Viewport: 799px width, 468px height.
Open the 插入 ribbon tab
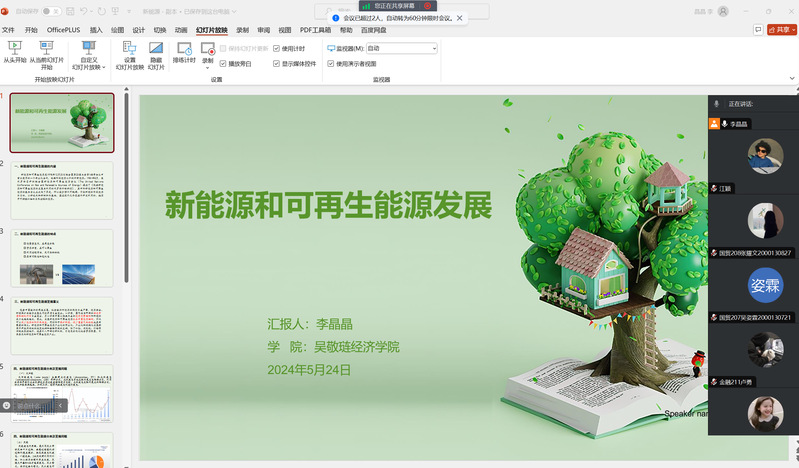[96, 30]
